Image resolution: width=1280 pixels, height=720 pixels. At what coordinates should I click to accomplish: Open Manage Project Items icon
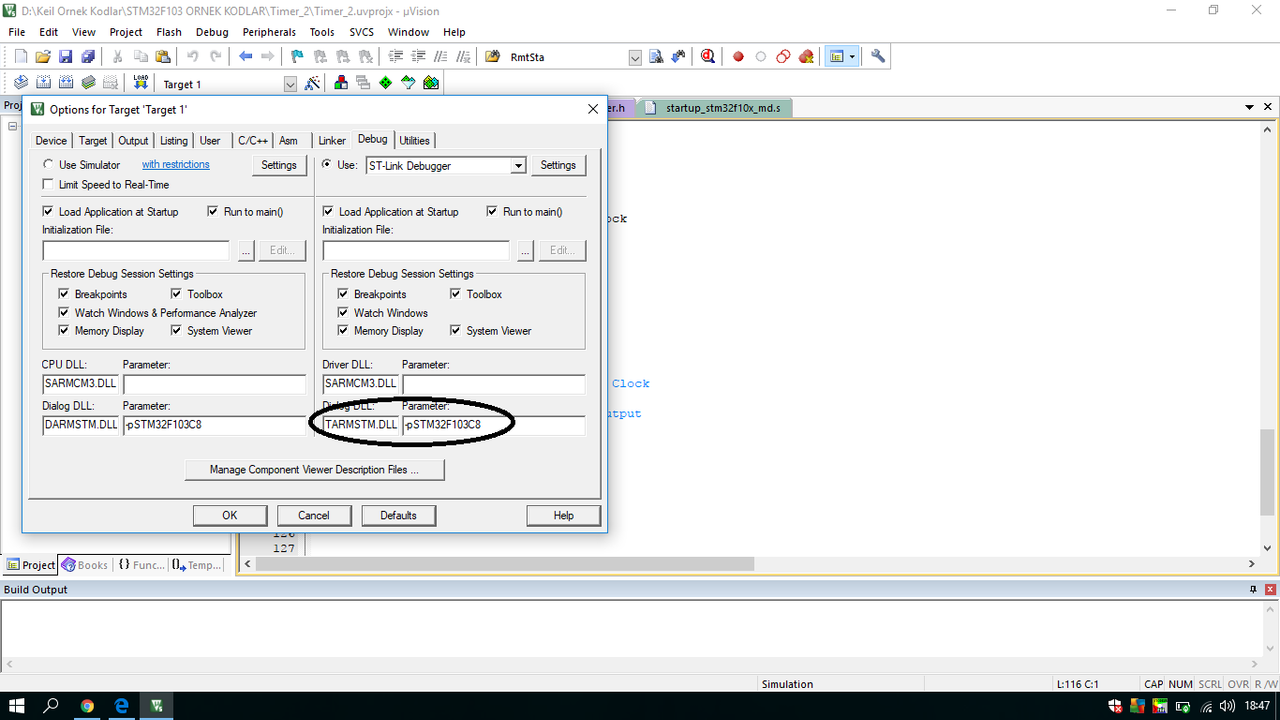coord(341,83)
